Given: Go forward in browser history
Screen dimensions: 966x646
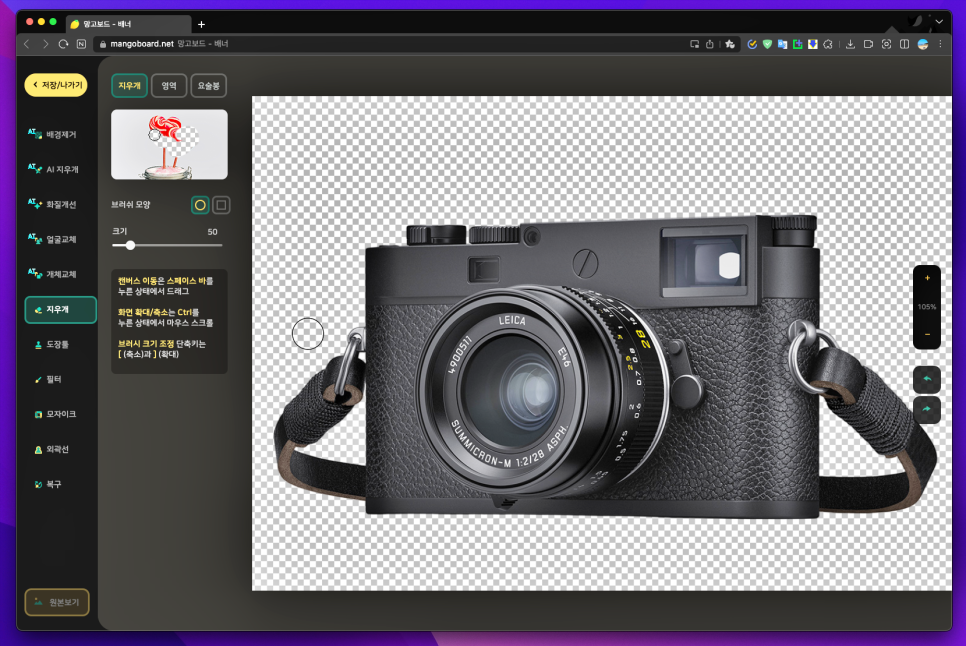Looking at the screenshot, I should click(x=45, y=44).
